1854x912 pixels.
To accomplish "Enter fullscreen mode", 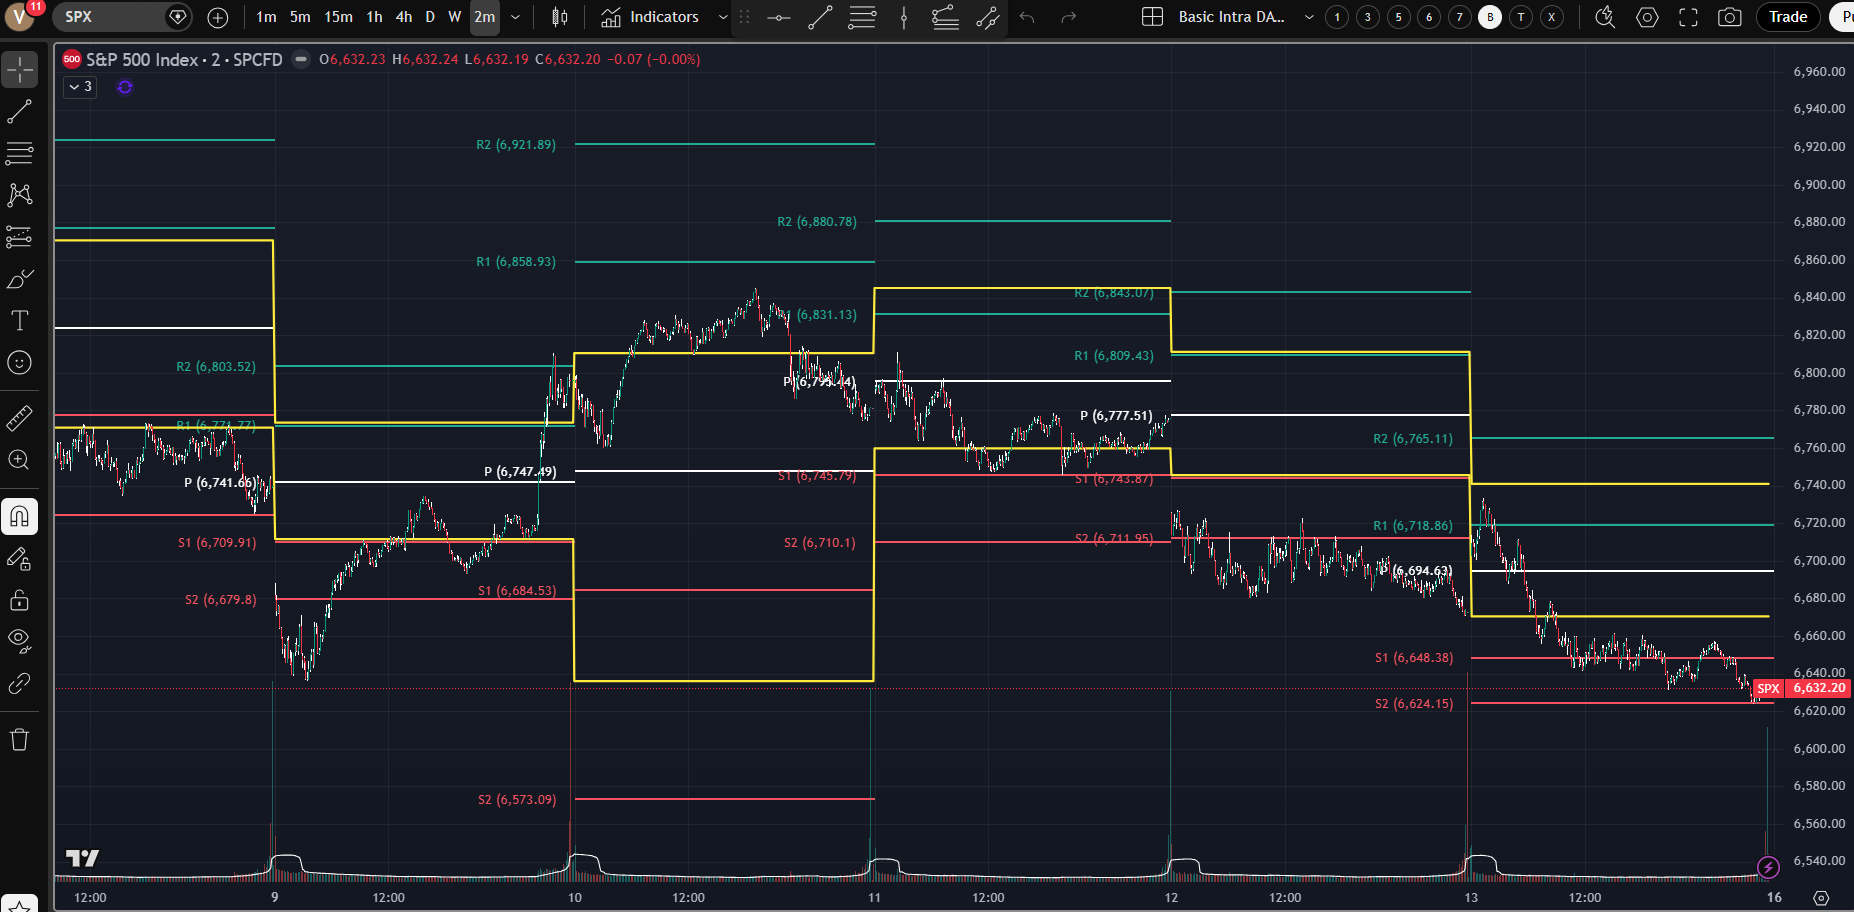I will (1688, 17).
